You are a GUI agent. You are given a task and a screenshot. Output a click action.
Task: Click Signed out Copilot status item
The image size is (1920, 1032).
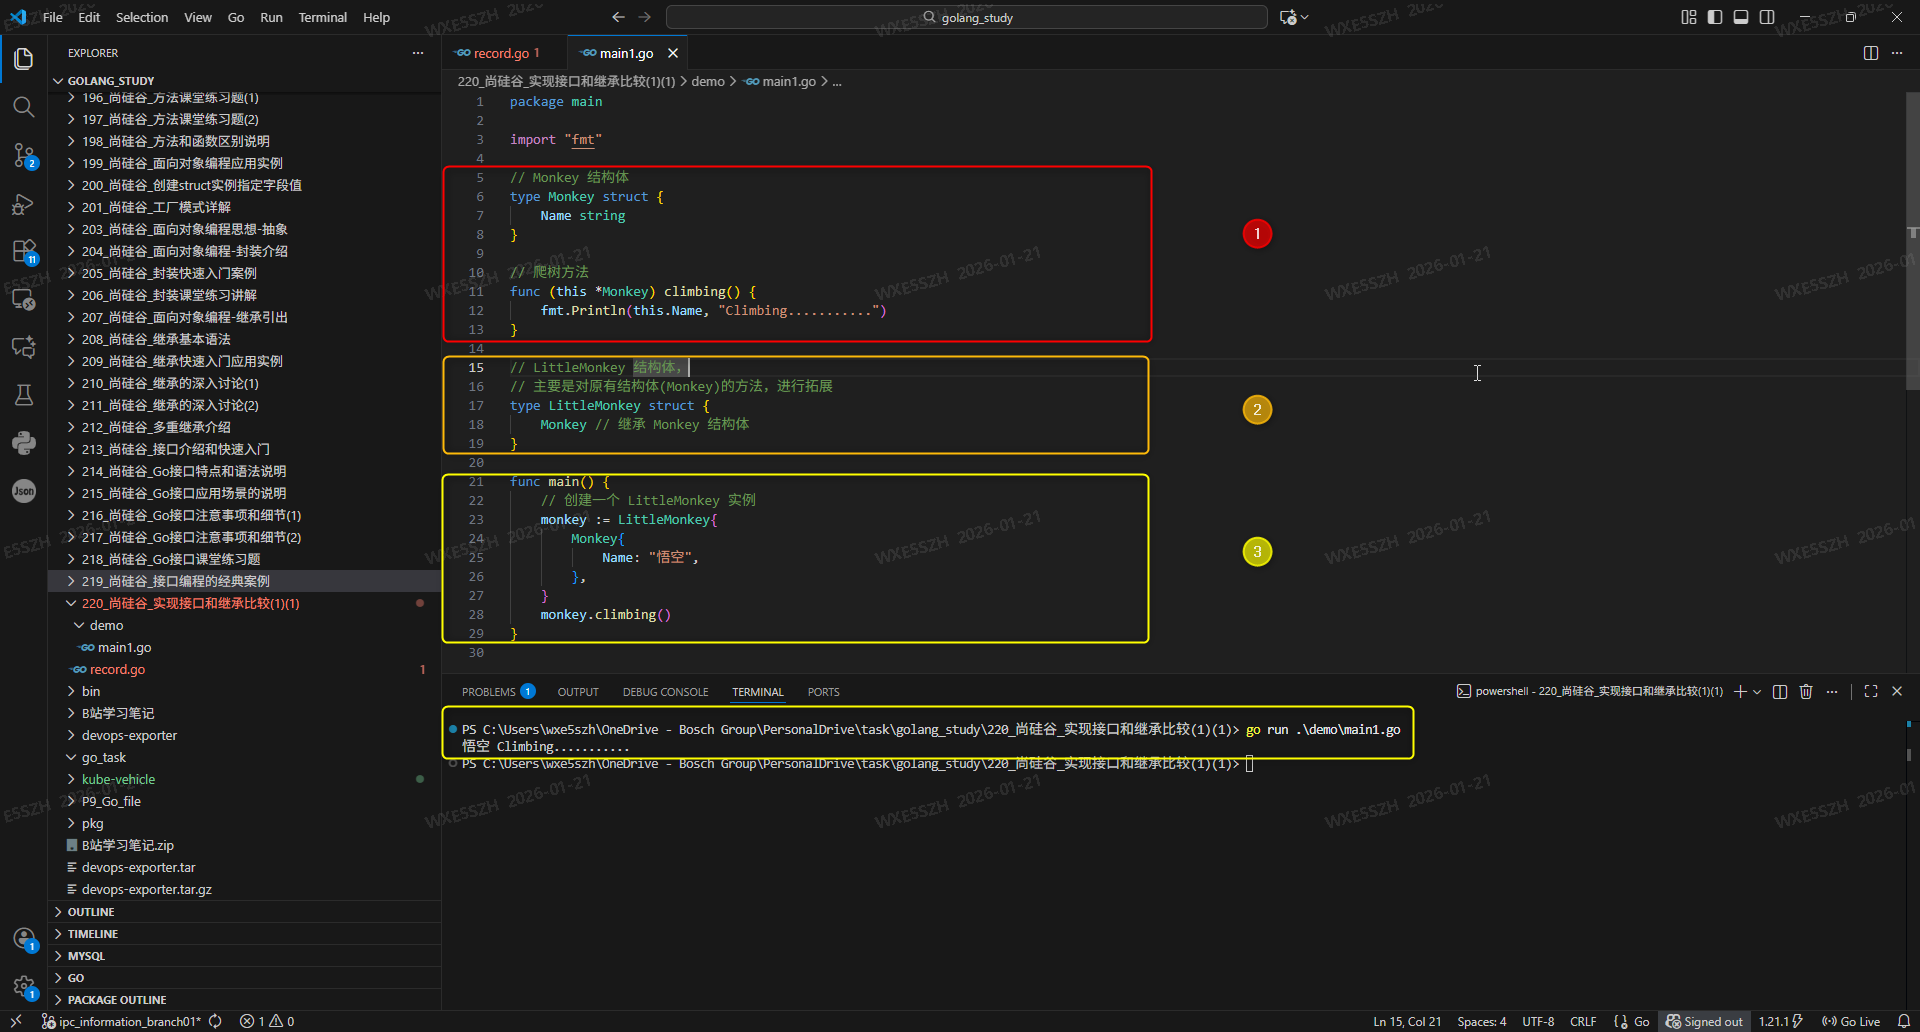click(1704, 1021)
